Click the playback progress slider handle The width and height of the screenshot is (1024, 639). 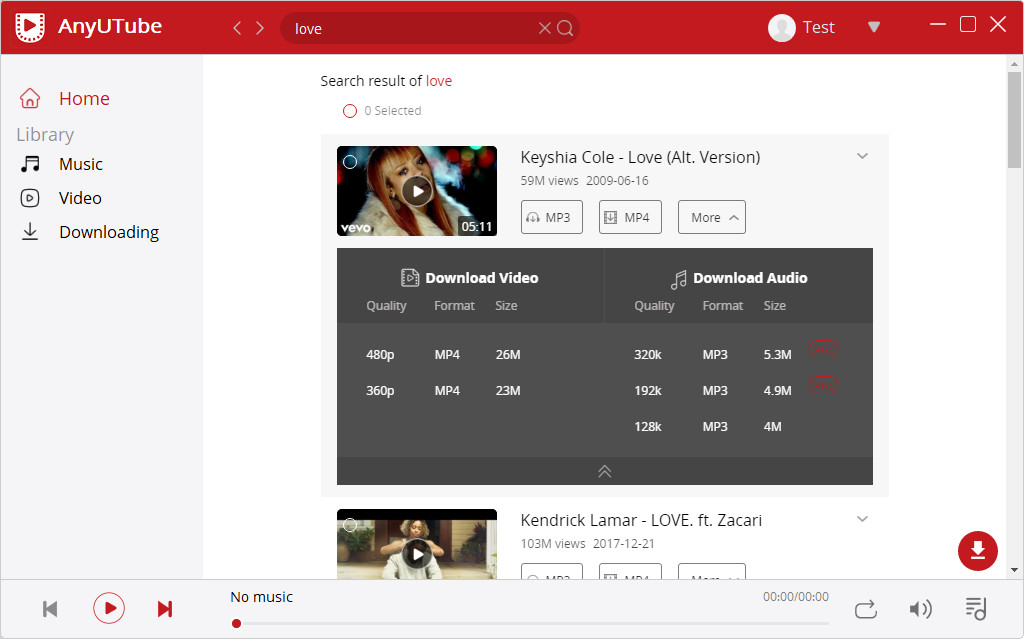tap(236, 623)
